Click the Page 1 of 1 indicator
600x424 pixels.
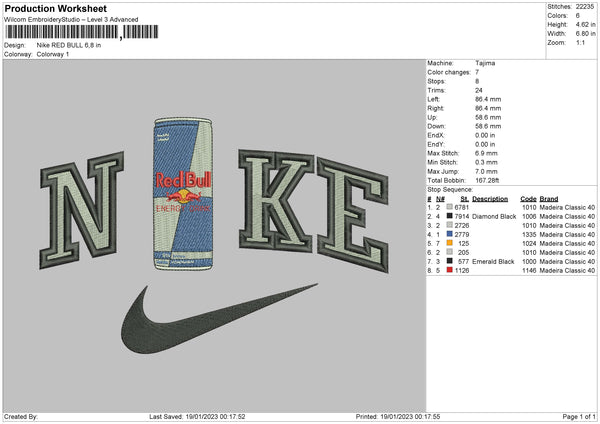coord(579,417)
